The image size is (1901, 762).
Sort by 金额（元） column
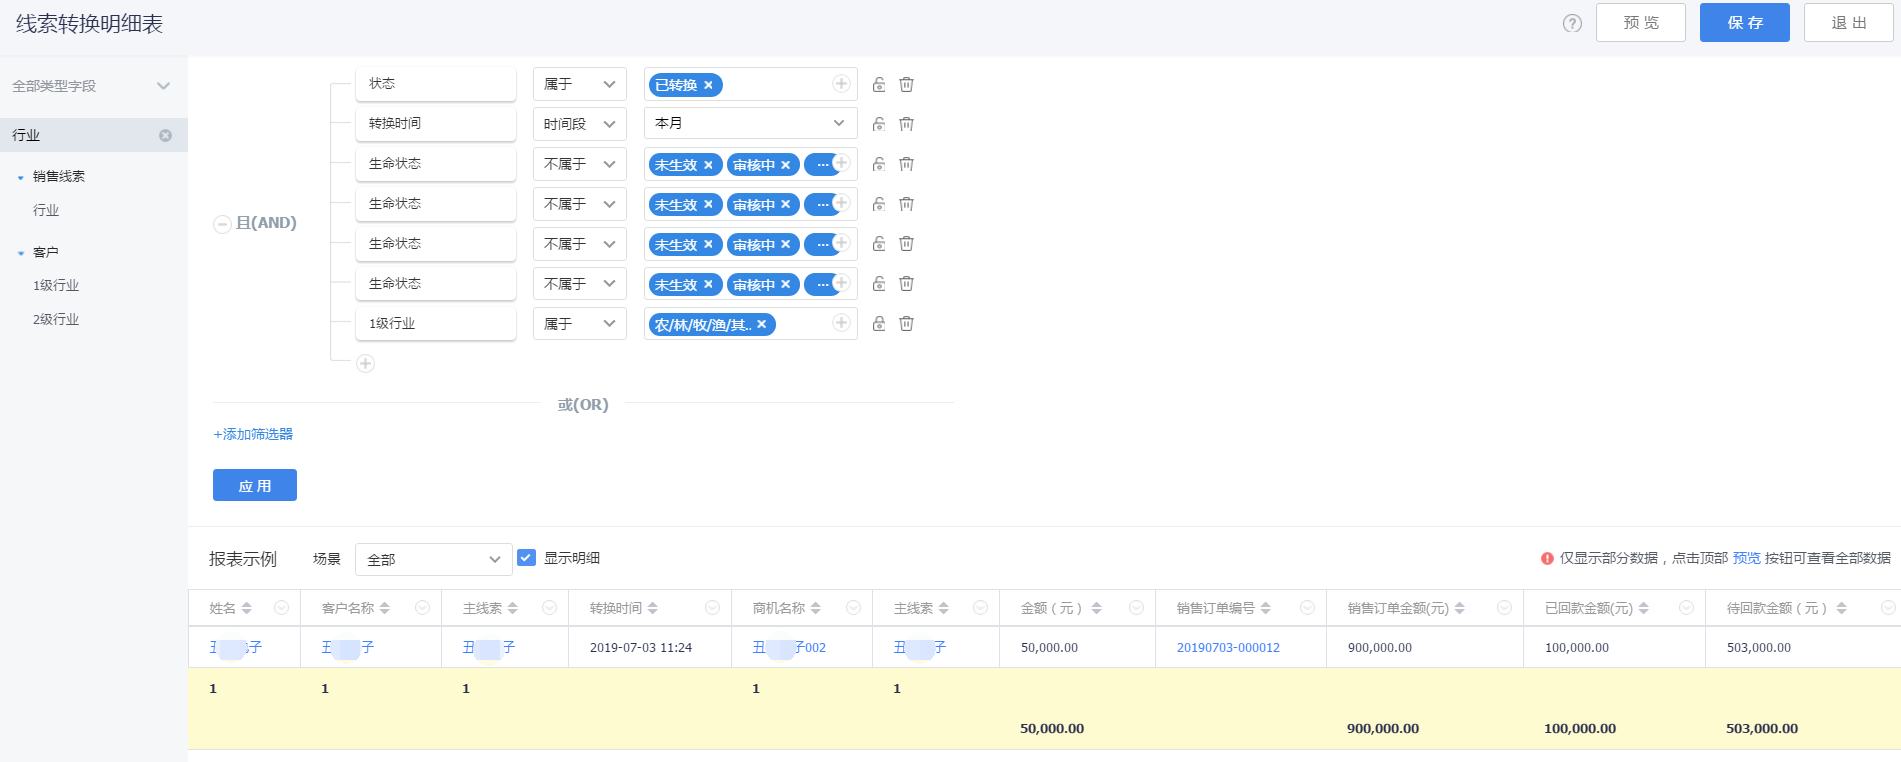[x=1097, y=608]
